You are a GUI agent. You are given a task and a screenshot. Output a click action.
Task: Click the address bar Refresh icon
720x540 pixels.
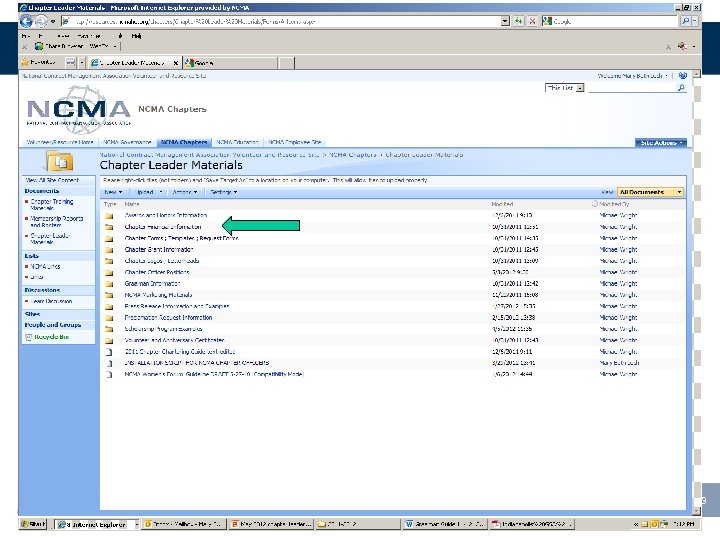[x=518, y=21]
